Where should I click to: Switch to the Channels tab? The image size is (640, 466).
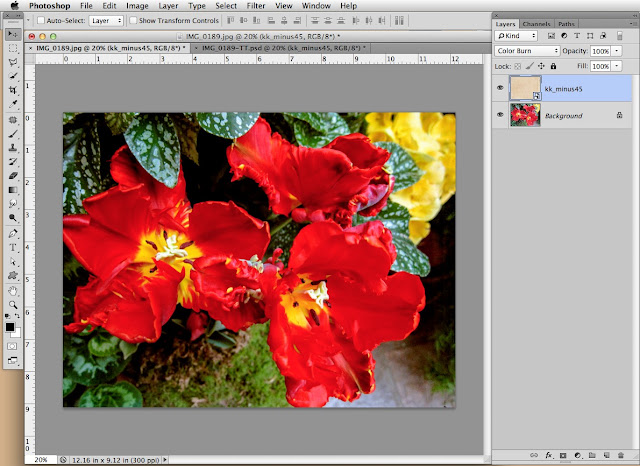536,24
